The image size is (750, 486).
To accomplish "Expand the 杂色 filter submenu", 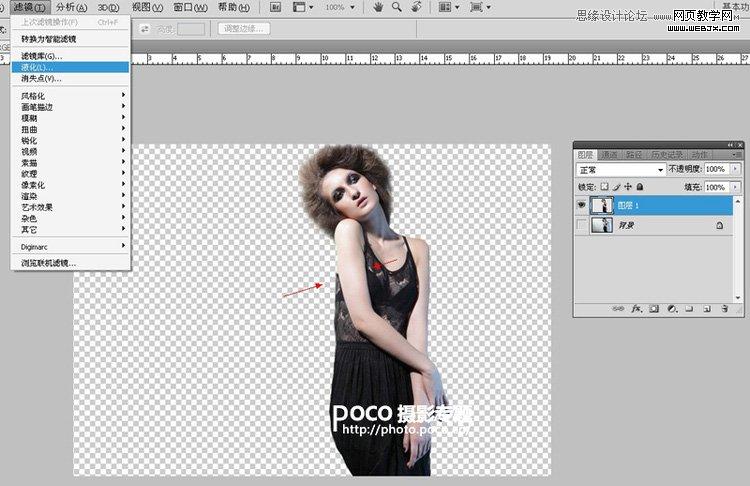I will pyautogui.click(x=71, y=219).
